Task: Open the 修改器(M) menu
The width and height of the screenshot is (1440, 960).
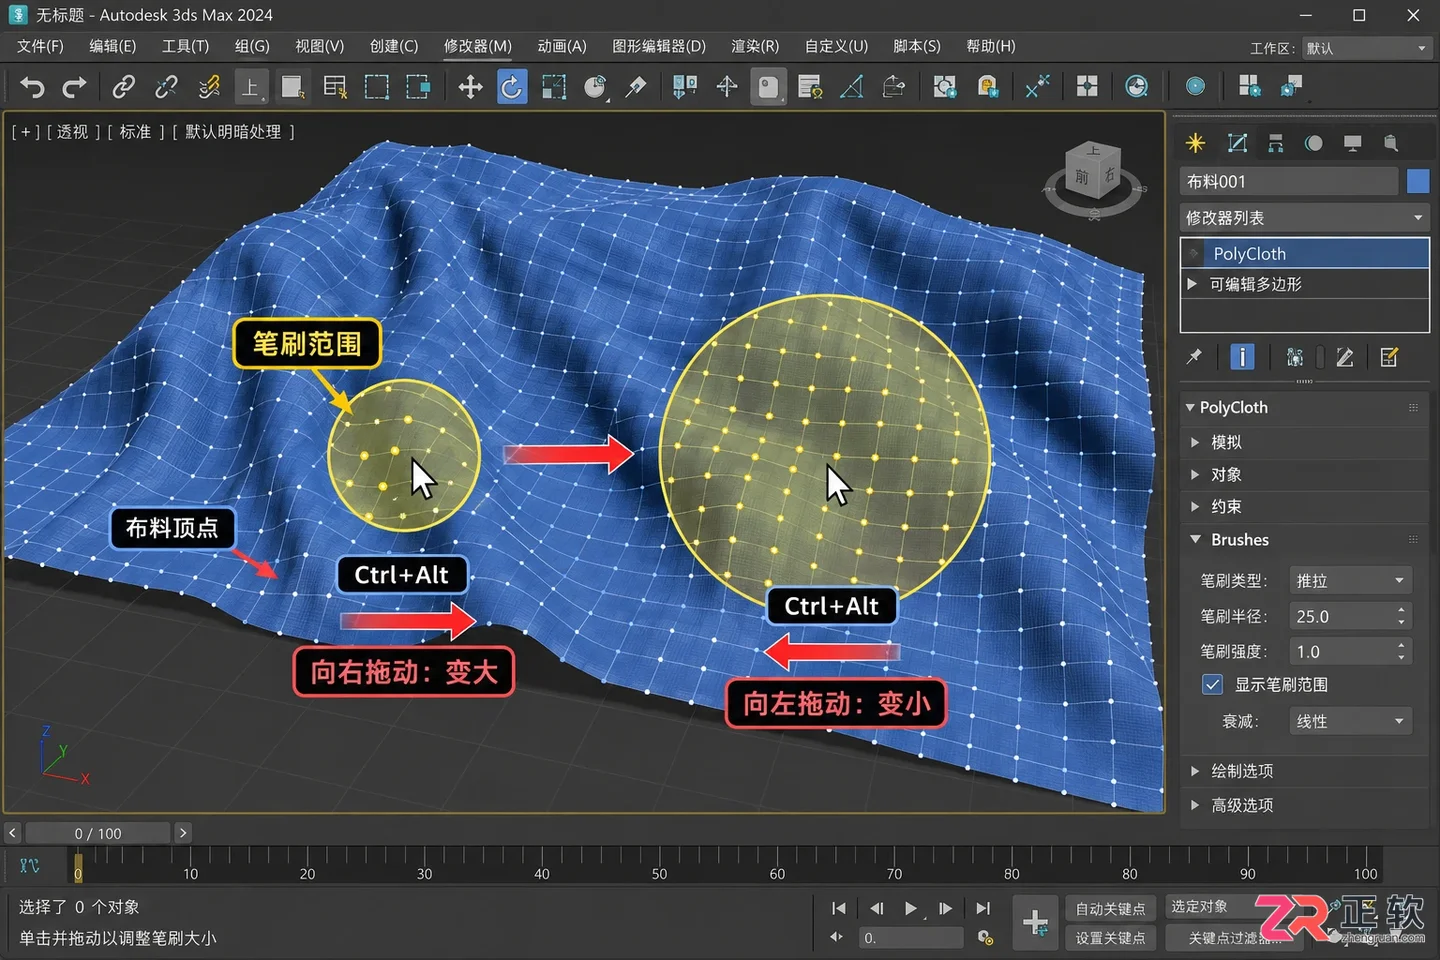Action: pyautogui.click(x=478, y=46)
